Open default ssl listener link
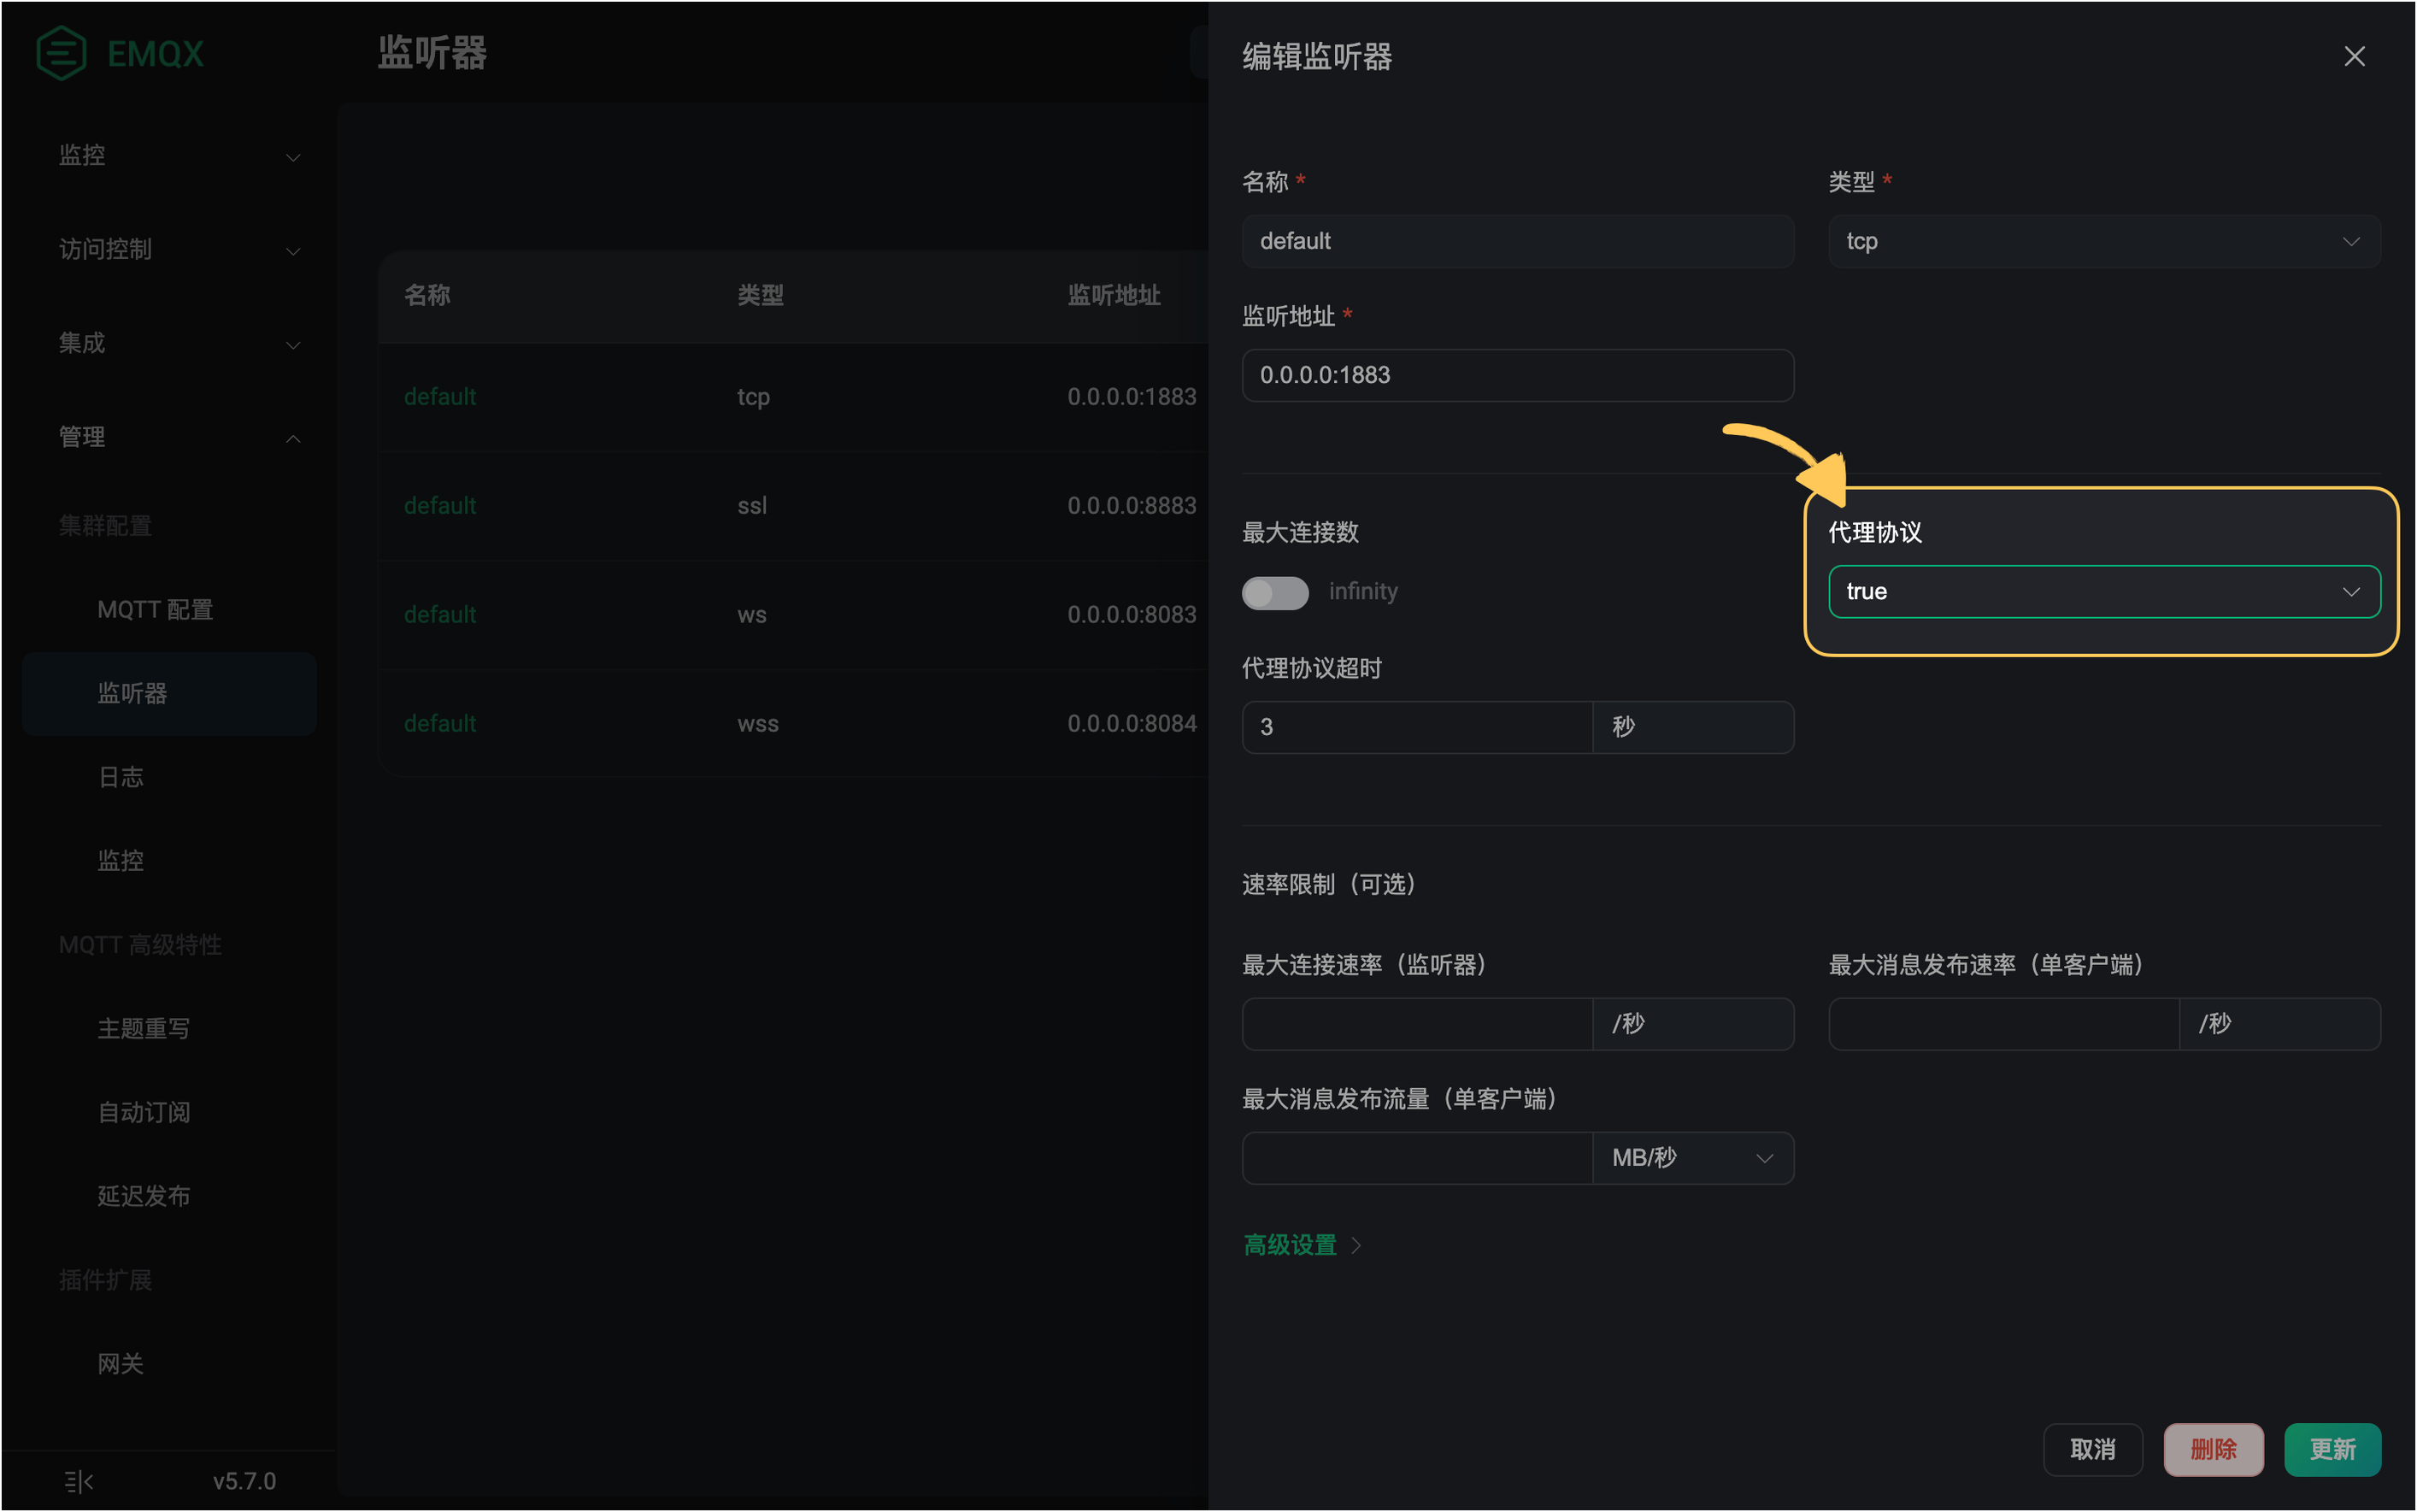 coord(439,506)
